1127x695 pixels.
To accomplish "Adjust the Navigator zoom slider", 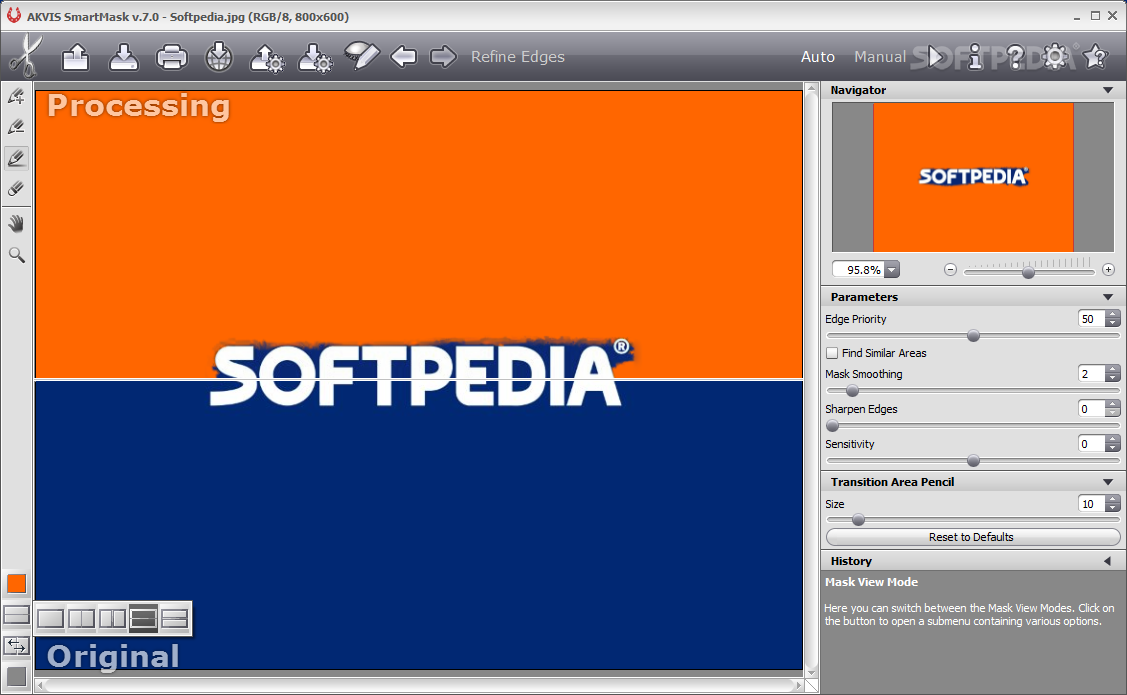I will [x=1029, y=272].
